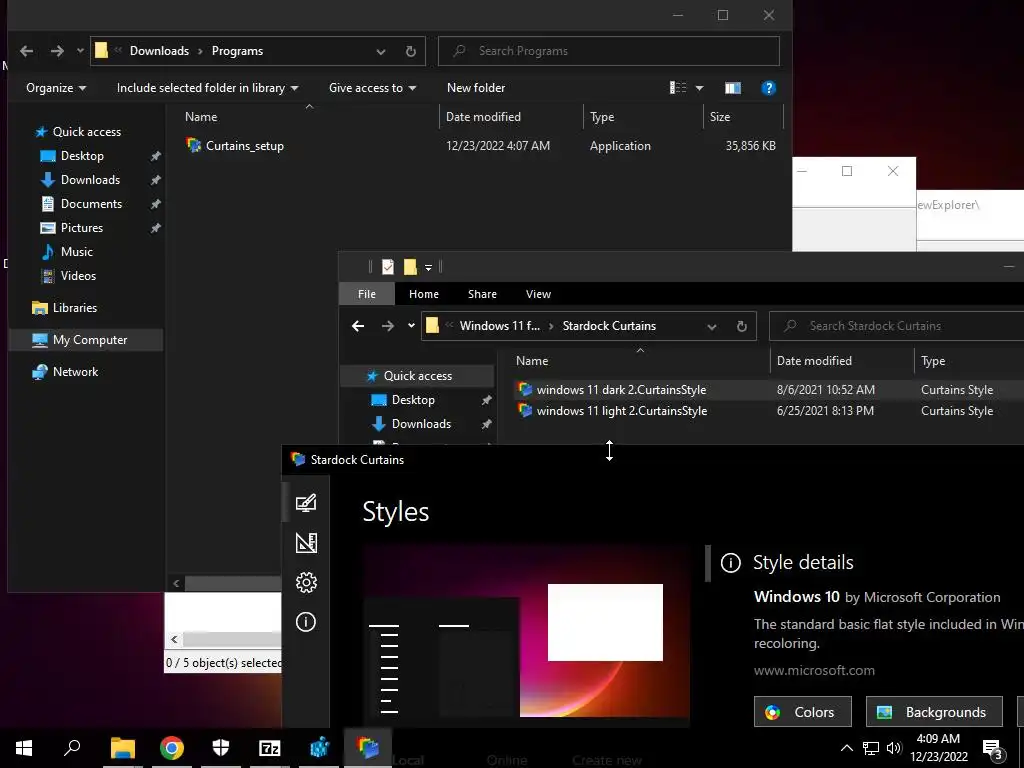The image size is (1024, 768).
Task: Click the Style details info icon
Action: 730,562
